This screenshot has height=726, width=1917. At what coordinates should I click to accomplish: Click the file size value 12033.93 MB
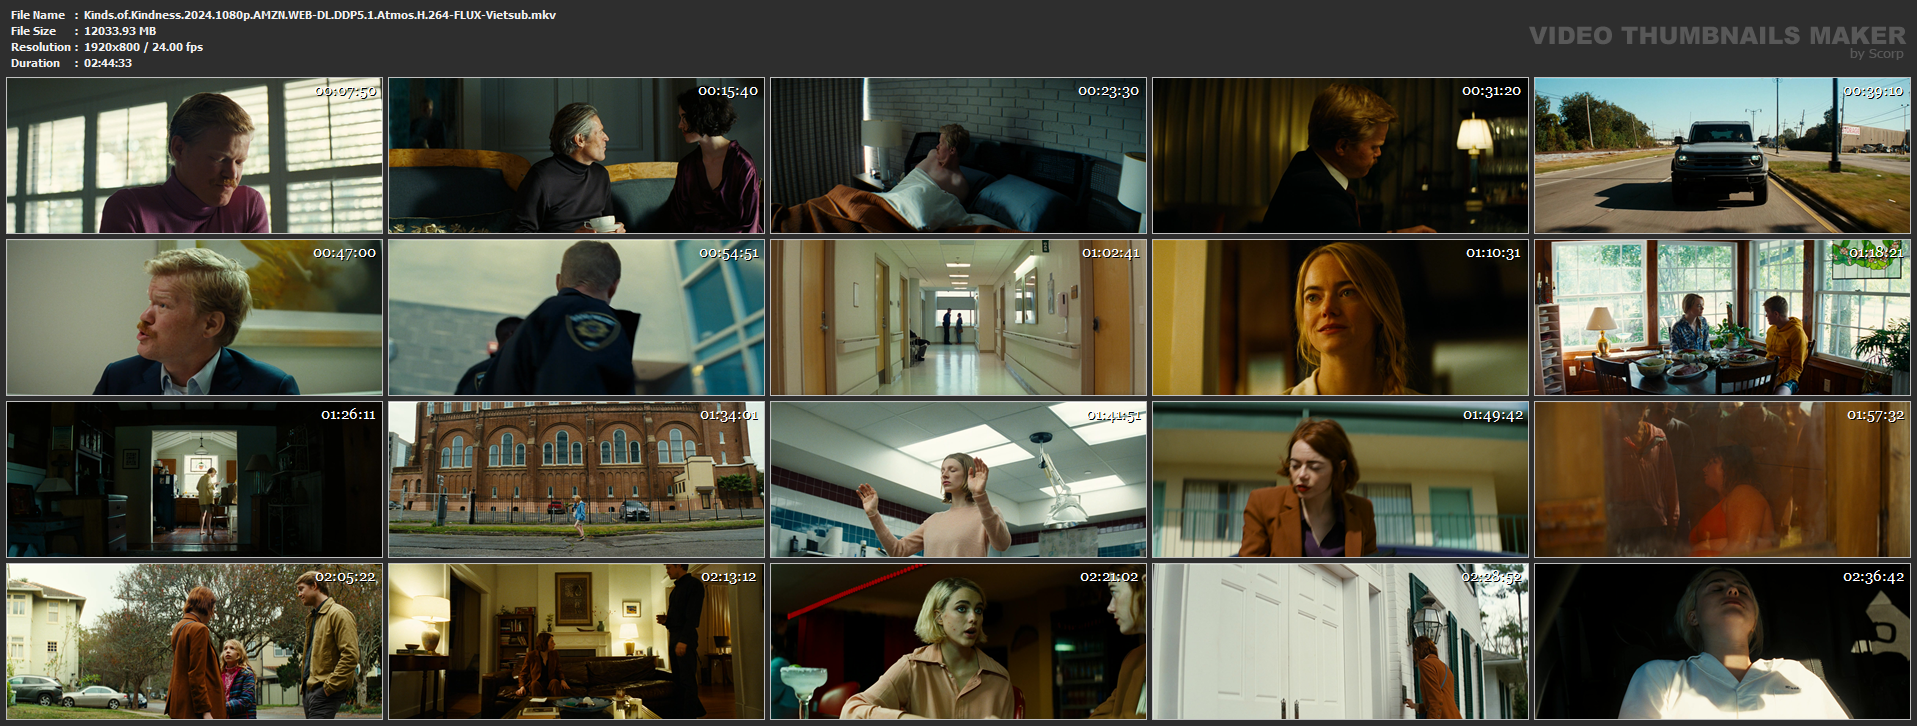tap(120, 31)
